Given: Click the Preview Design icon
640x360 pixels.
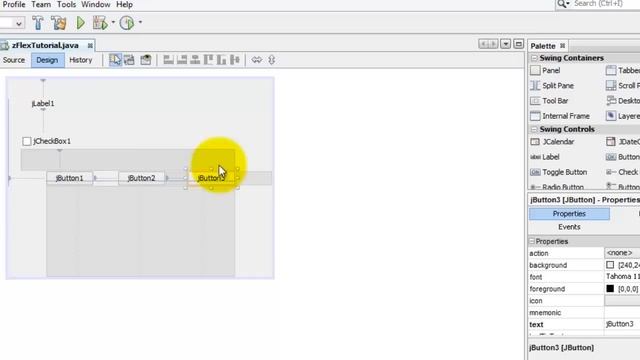Looking at the screenshot, I should point(146,60).
